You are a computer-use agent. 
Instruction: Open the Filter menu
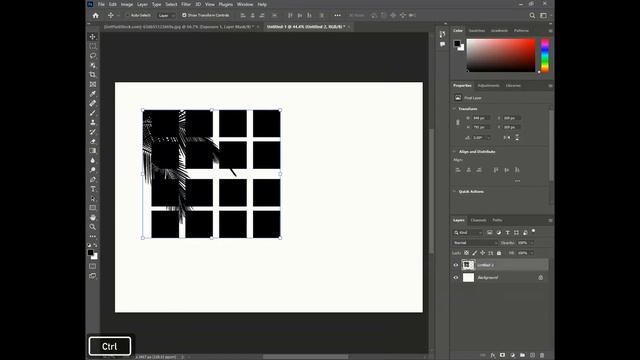click(x=186, y=4)
